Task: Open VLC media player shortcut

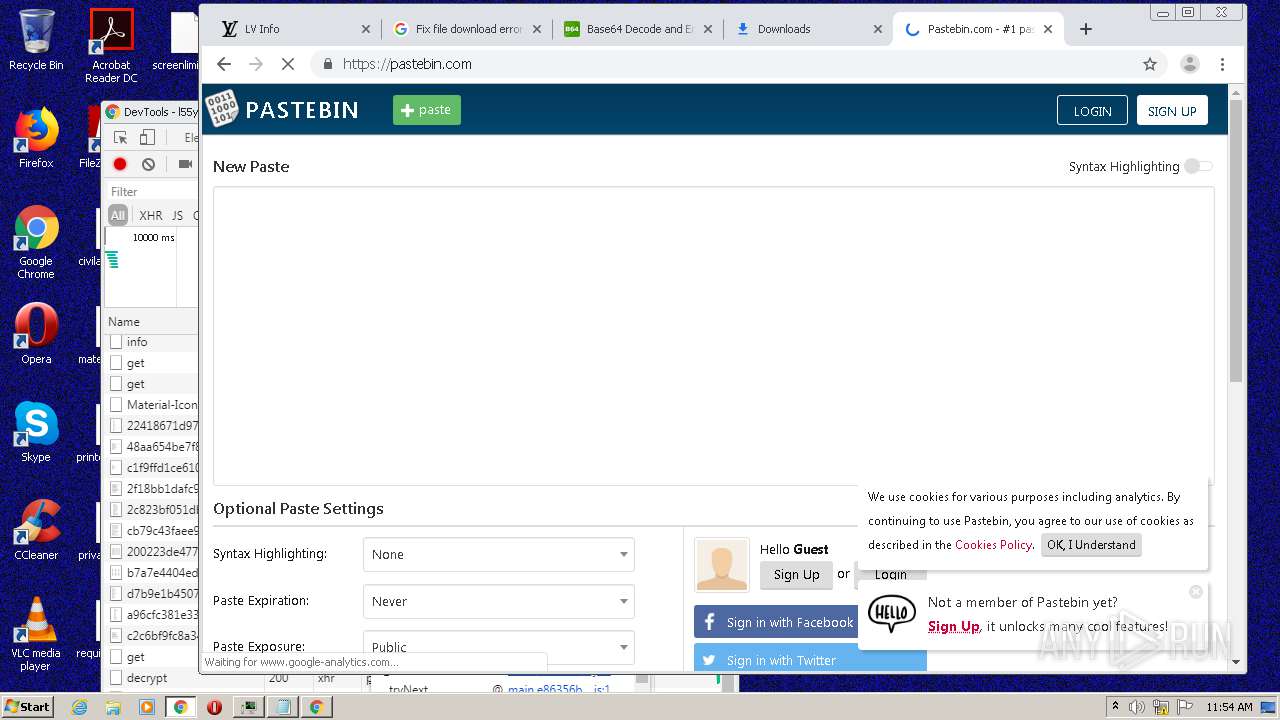Action: [36, 634]
